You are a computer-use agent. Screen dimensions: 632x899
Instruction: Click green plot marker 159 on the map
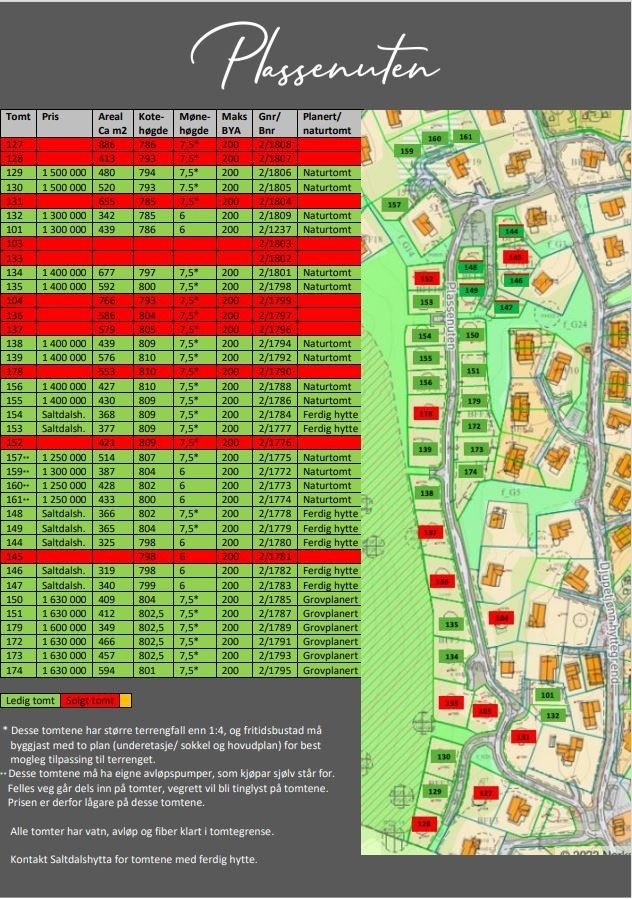[x=407, y=151]
